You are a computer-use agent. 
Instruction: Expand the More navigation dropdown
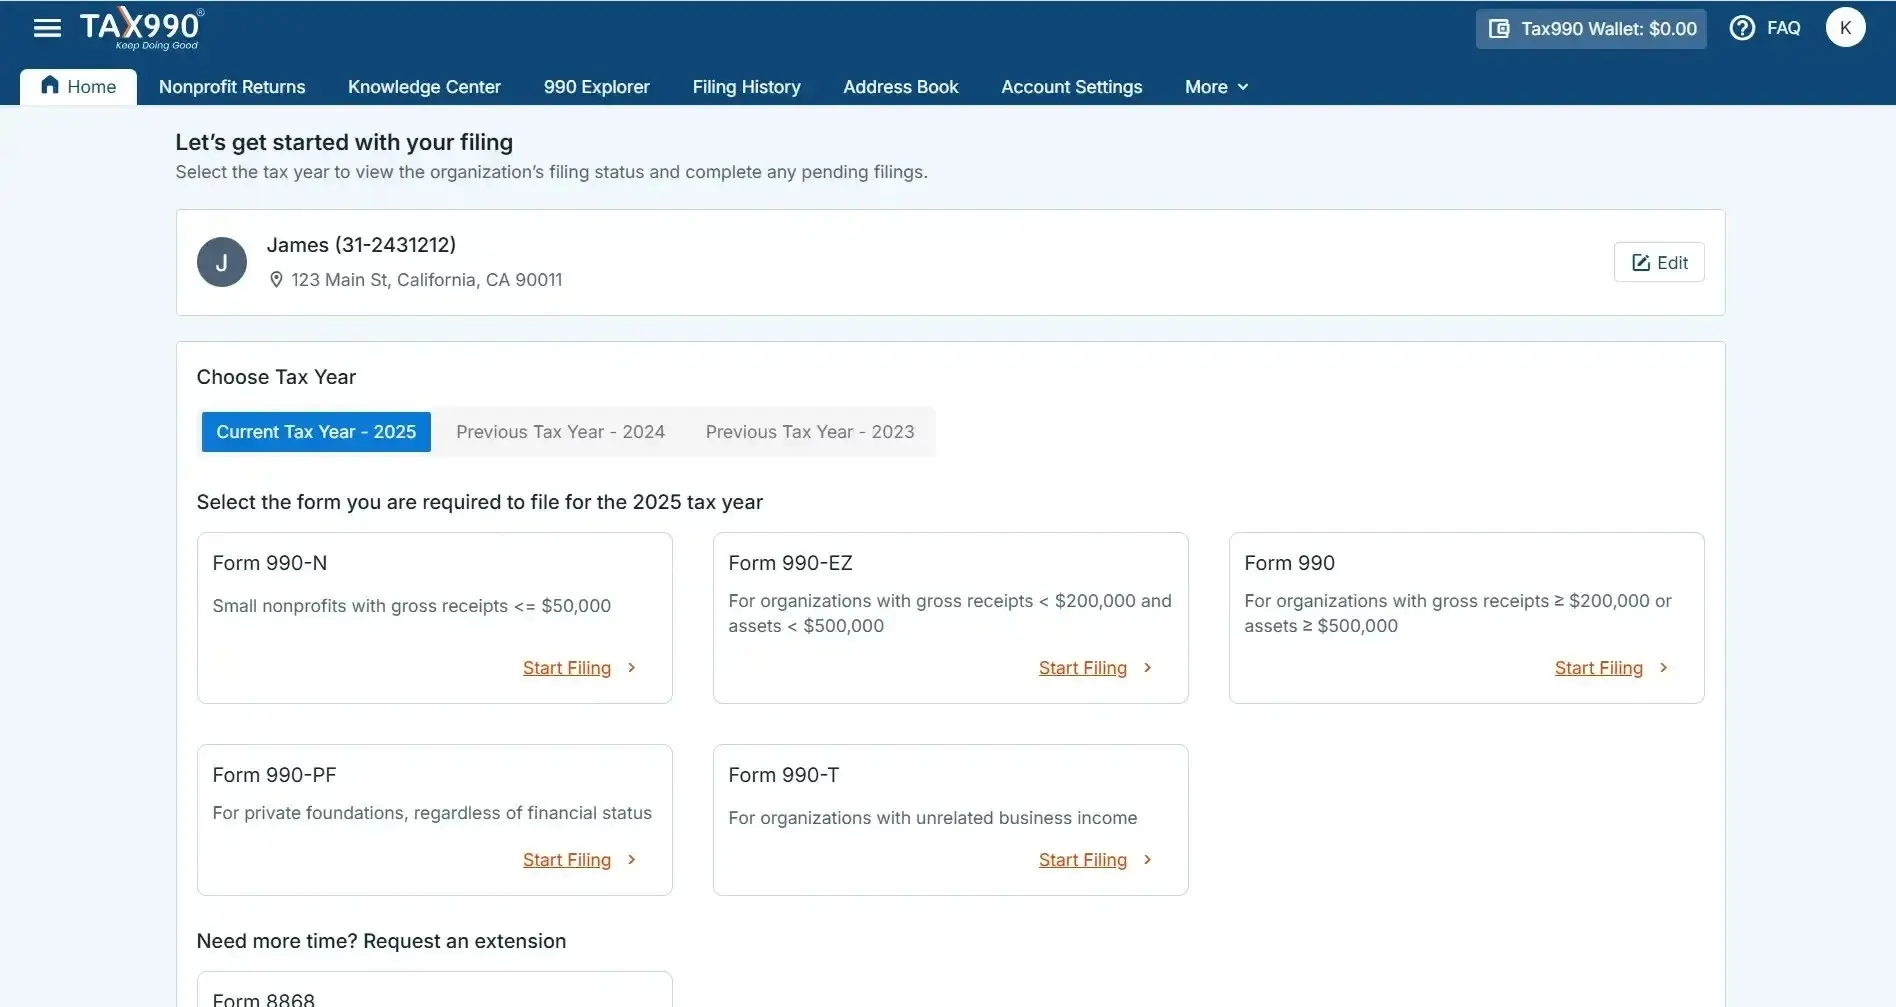tap(1215, 87)
